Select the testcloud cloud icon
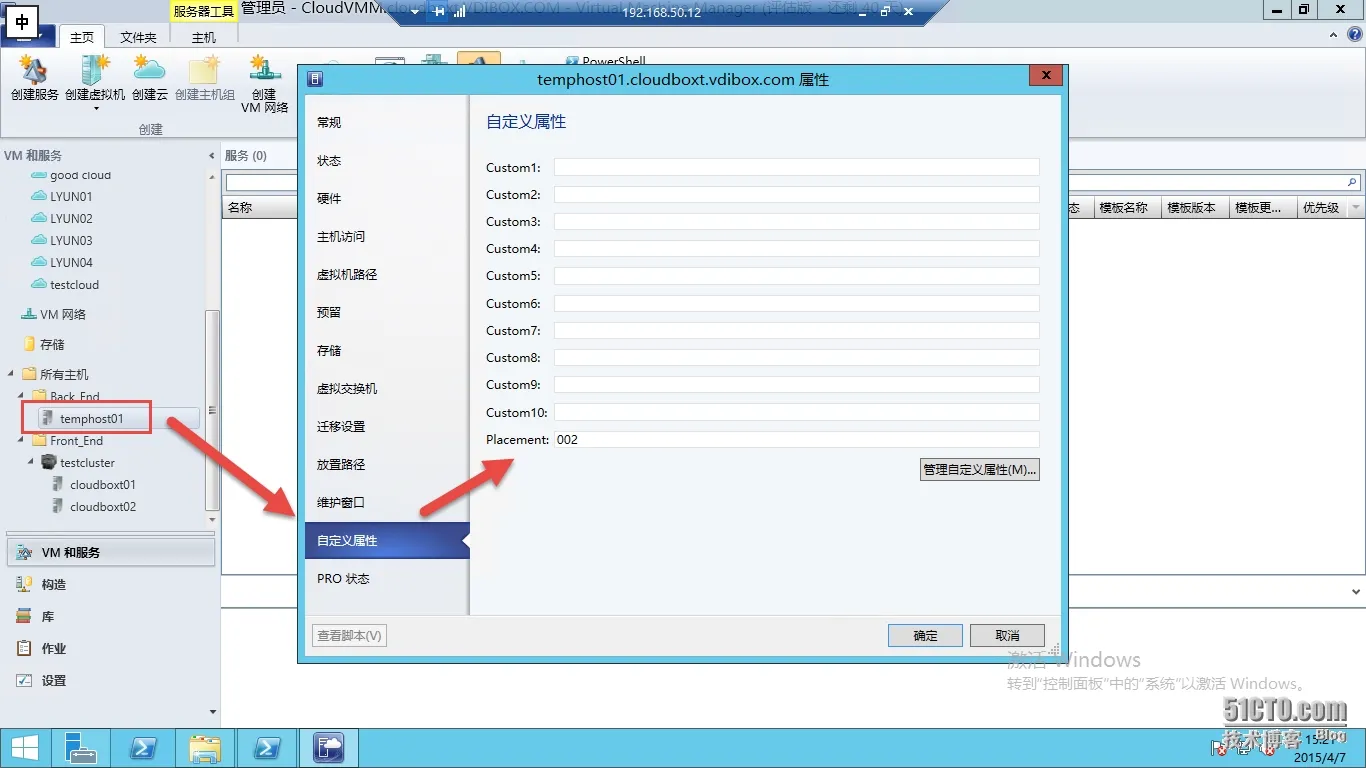The width and height of the screenshot is (1366, 768). pyautogui.click(x=39, y=285)
